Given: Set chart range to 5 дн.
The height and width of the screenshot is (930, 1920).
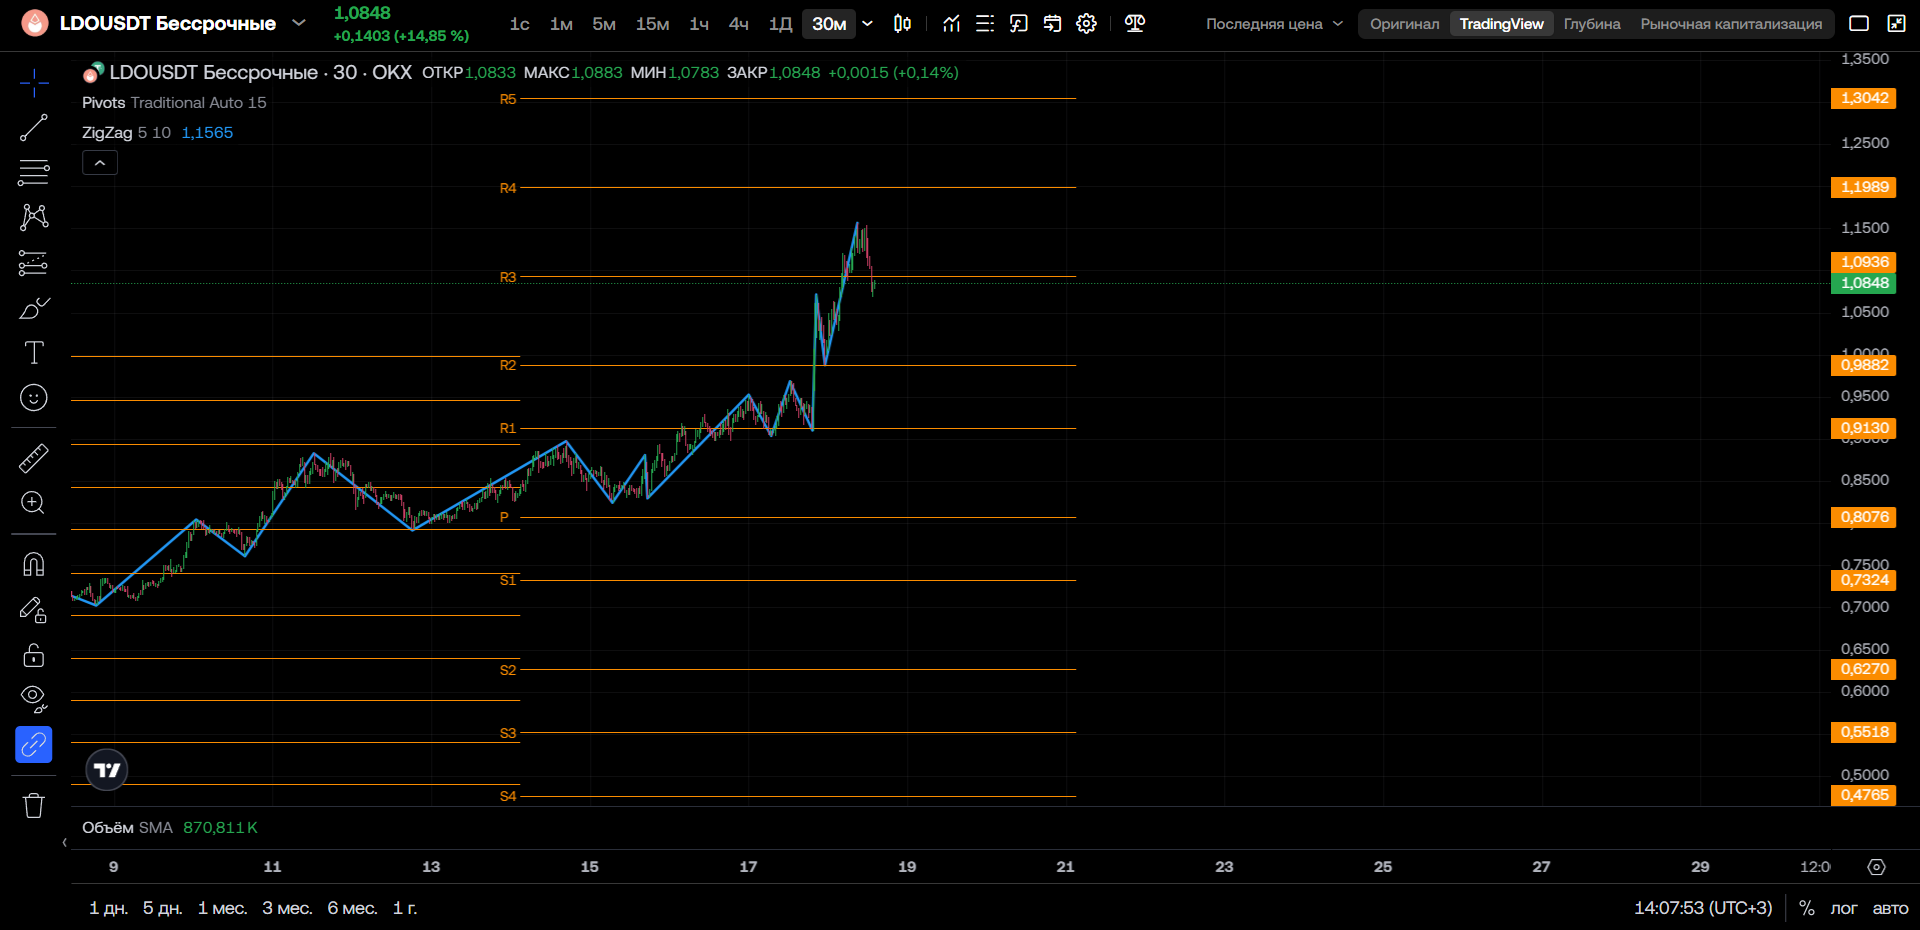Looking at the screenshot, I should click(162, 908).
